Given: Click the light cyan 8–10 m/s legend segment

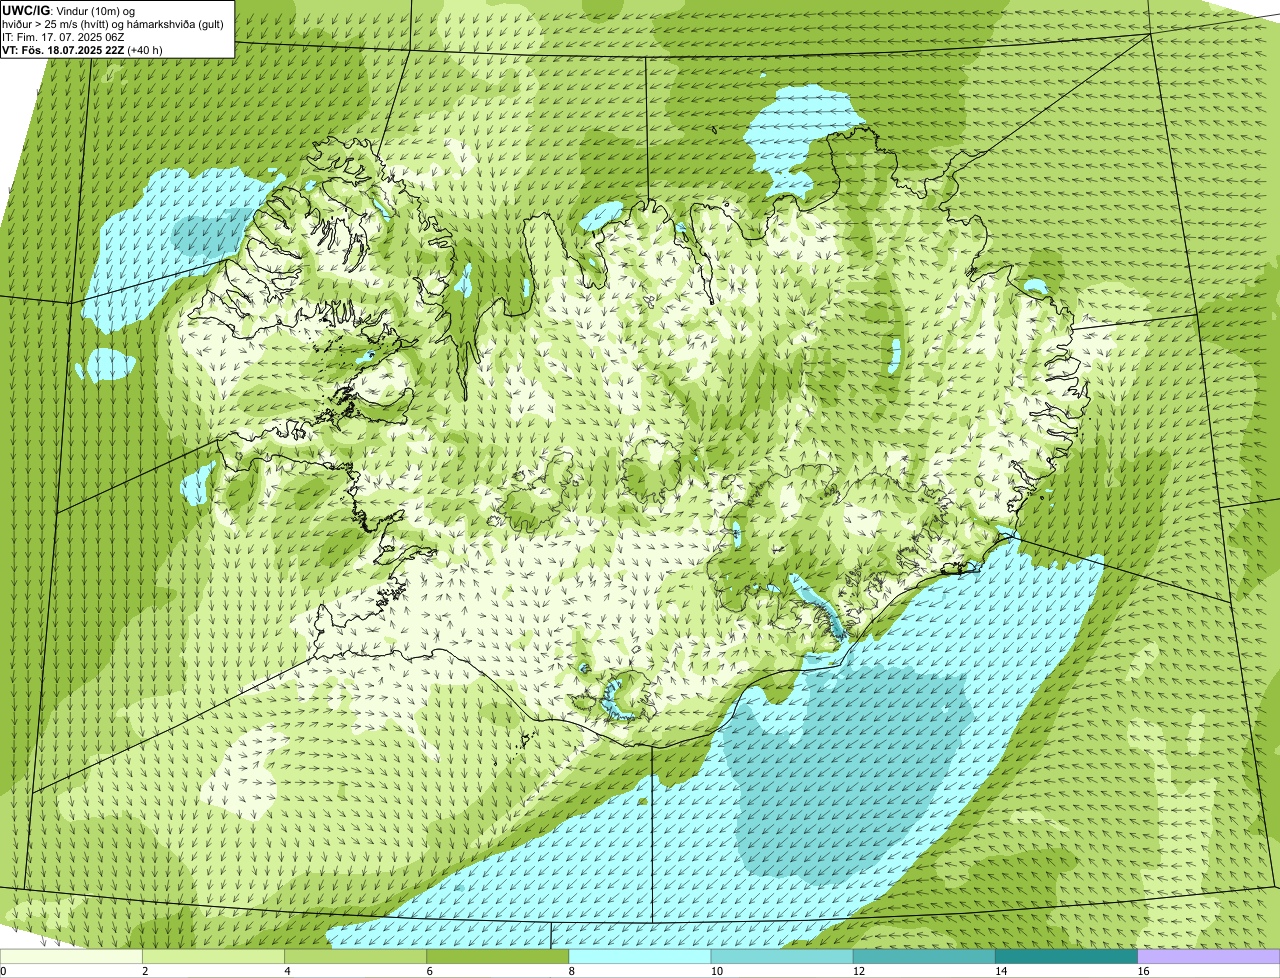Looking at the screenshot, I should pos(640,956).
